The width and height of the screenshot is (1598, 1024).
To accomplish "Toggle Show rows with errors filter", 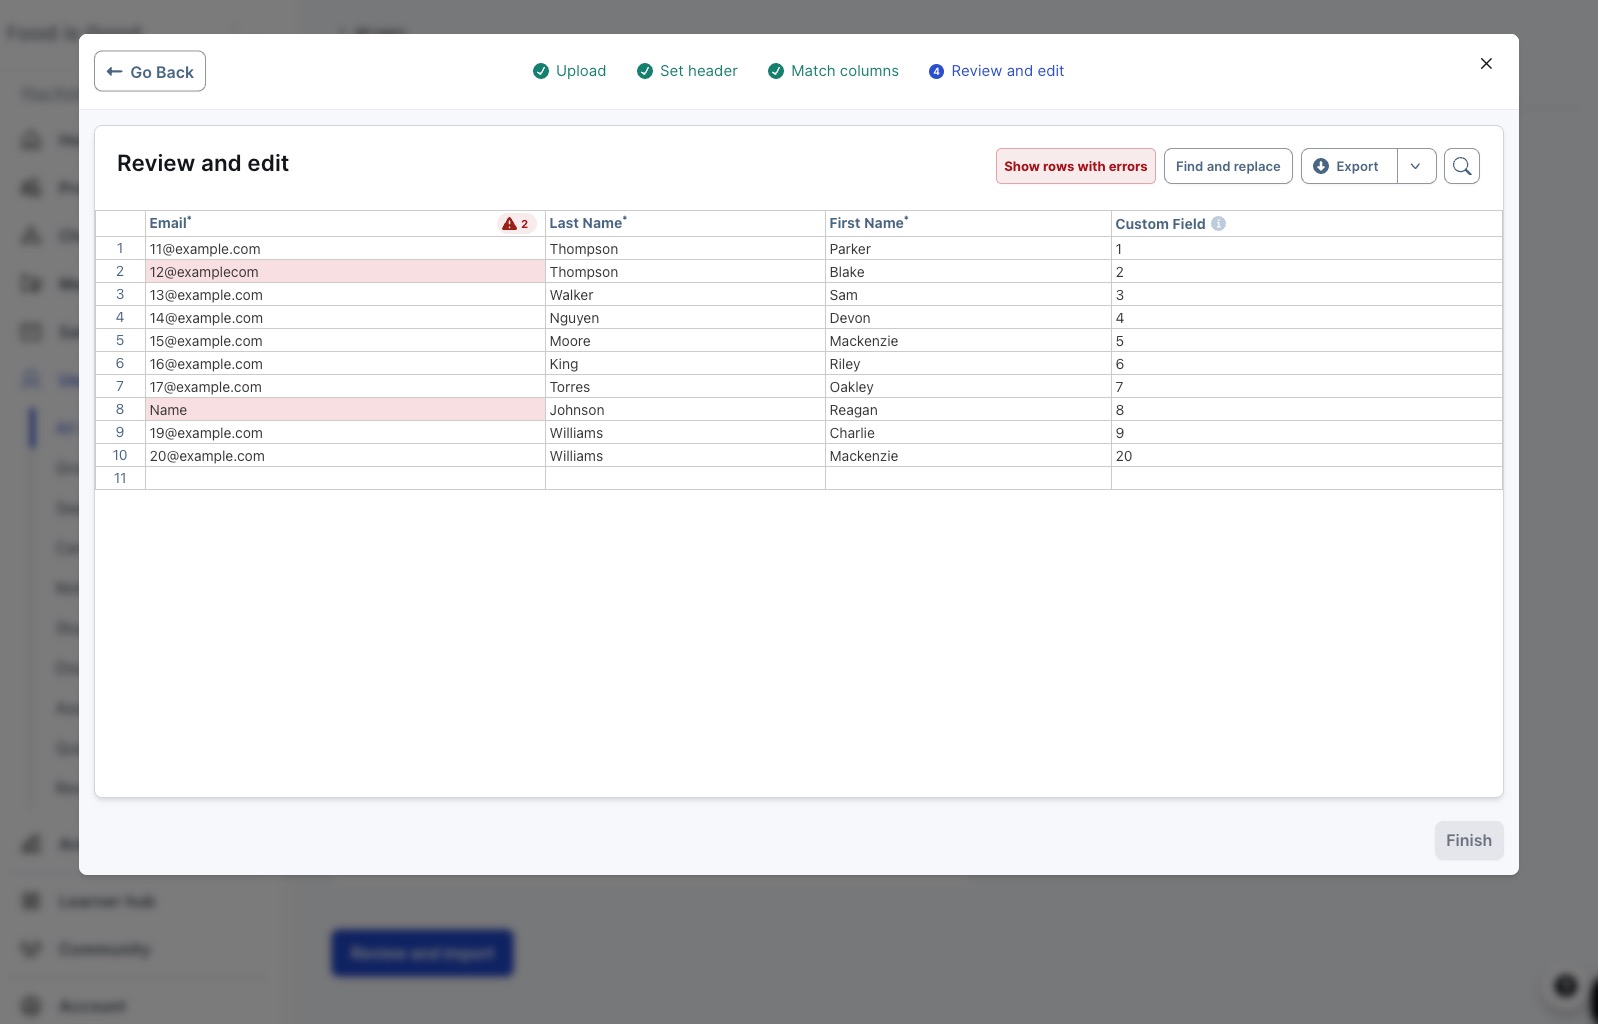I will [1076, 166].
